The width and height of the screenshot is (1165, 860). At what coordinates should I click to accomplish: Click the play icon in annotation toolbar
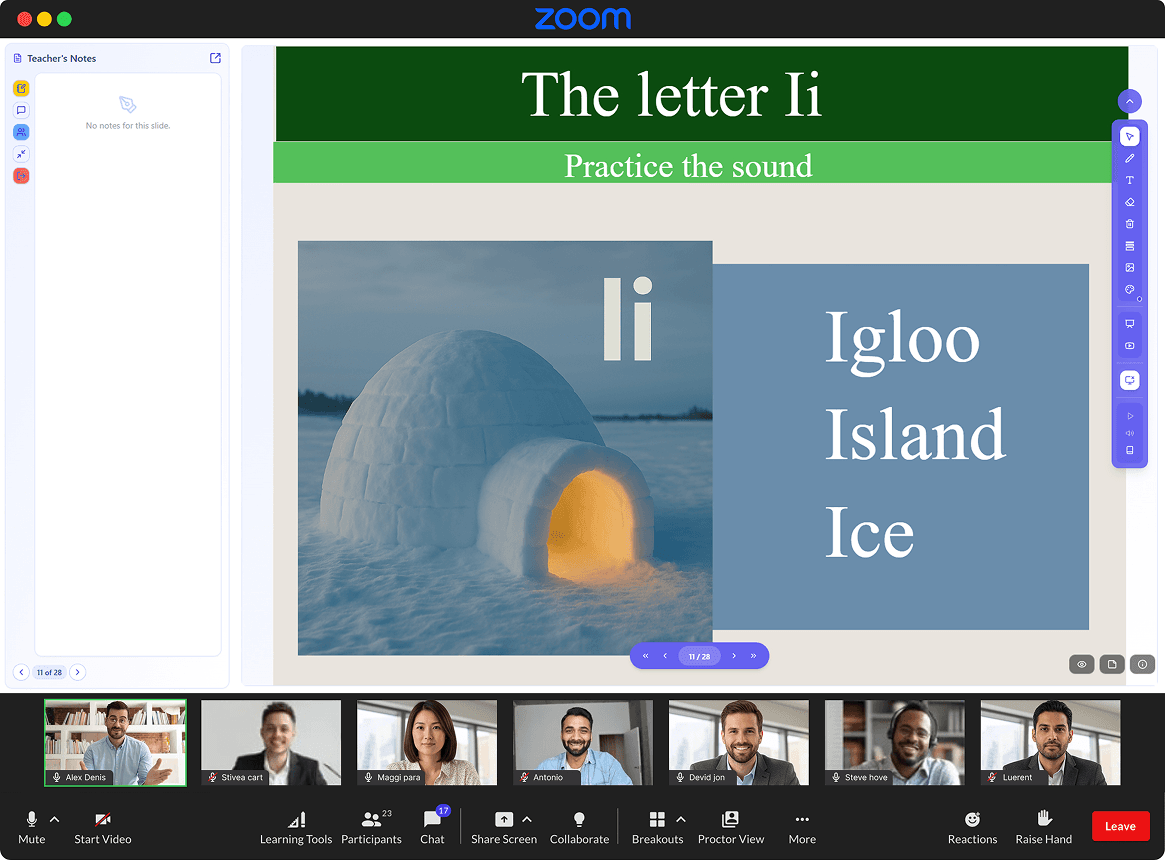click(x=1129, y=416)
